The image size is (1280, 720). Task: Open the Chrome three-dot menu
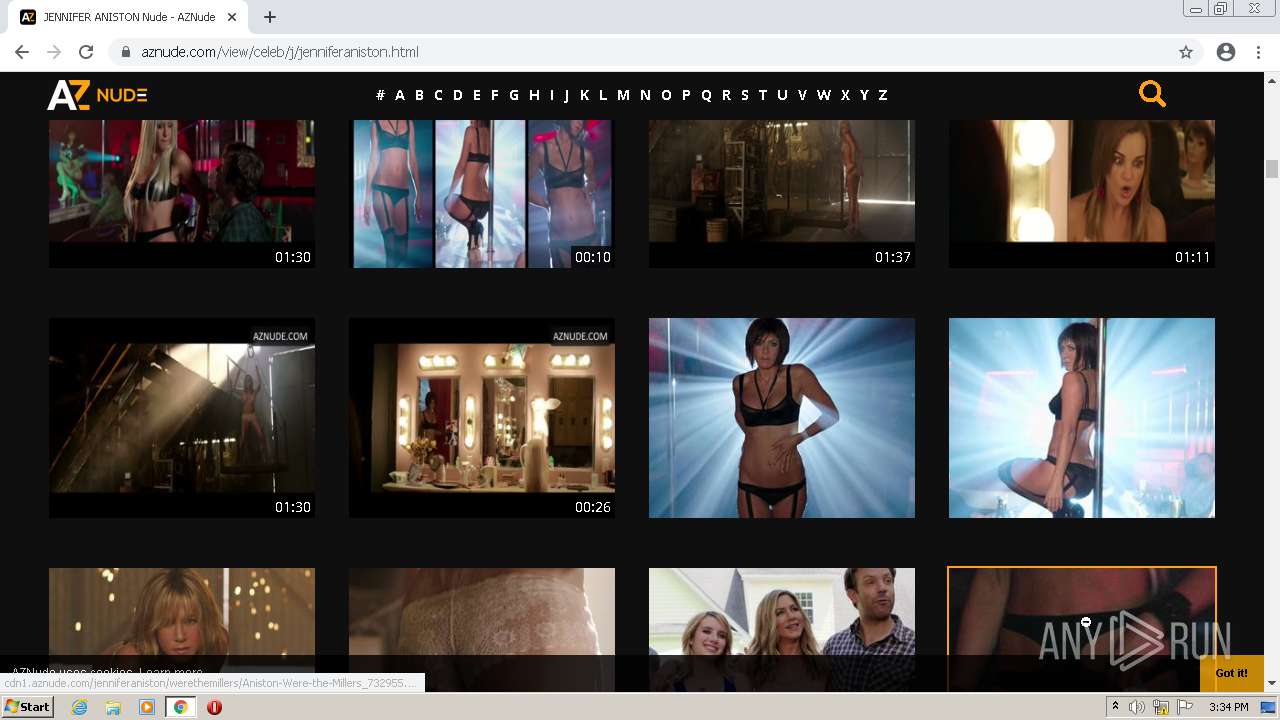(1258, 52)
